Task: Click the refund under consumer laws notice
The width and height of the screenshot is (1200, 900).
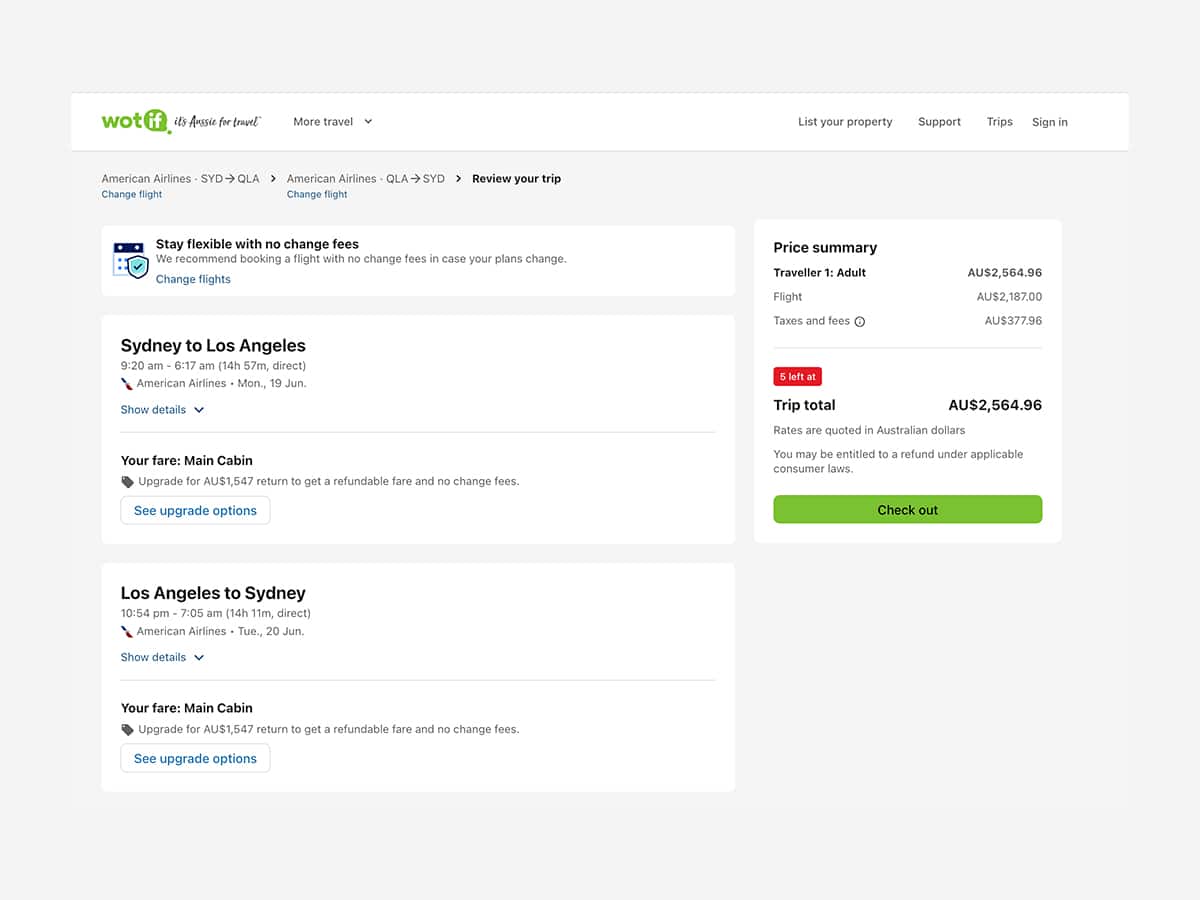Action: (x=899, y=461)
